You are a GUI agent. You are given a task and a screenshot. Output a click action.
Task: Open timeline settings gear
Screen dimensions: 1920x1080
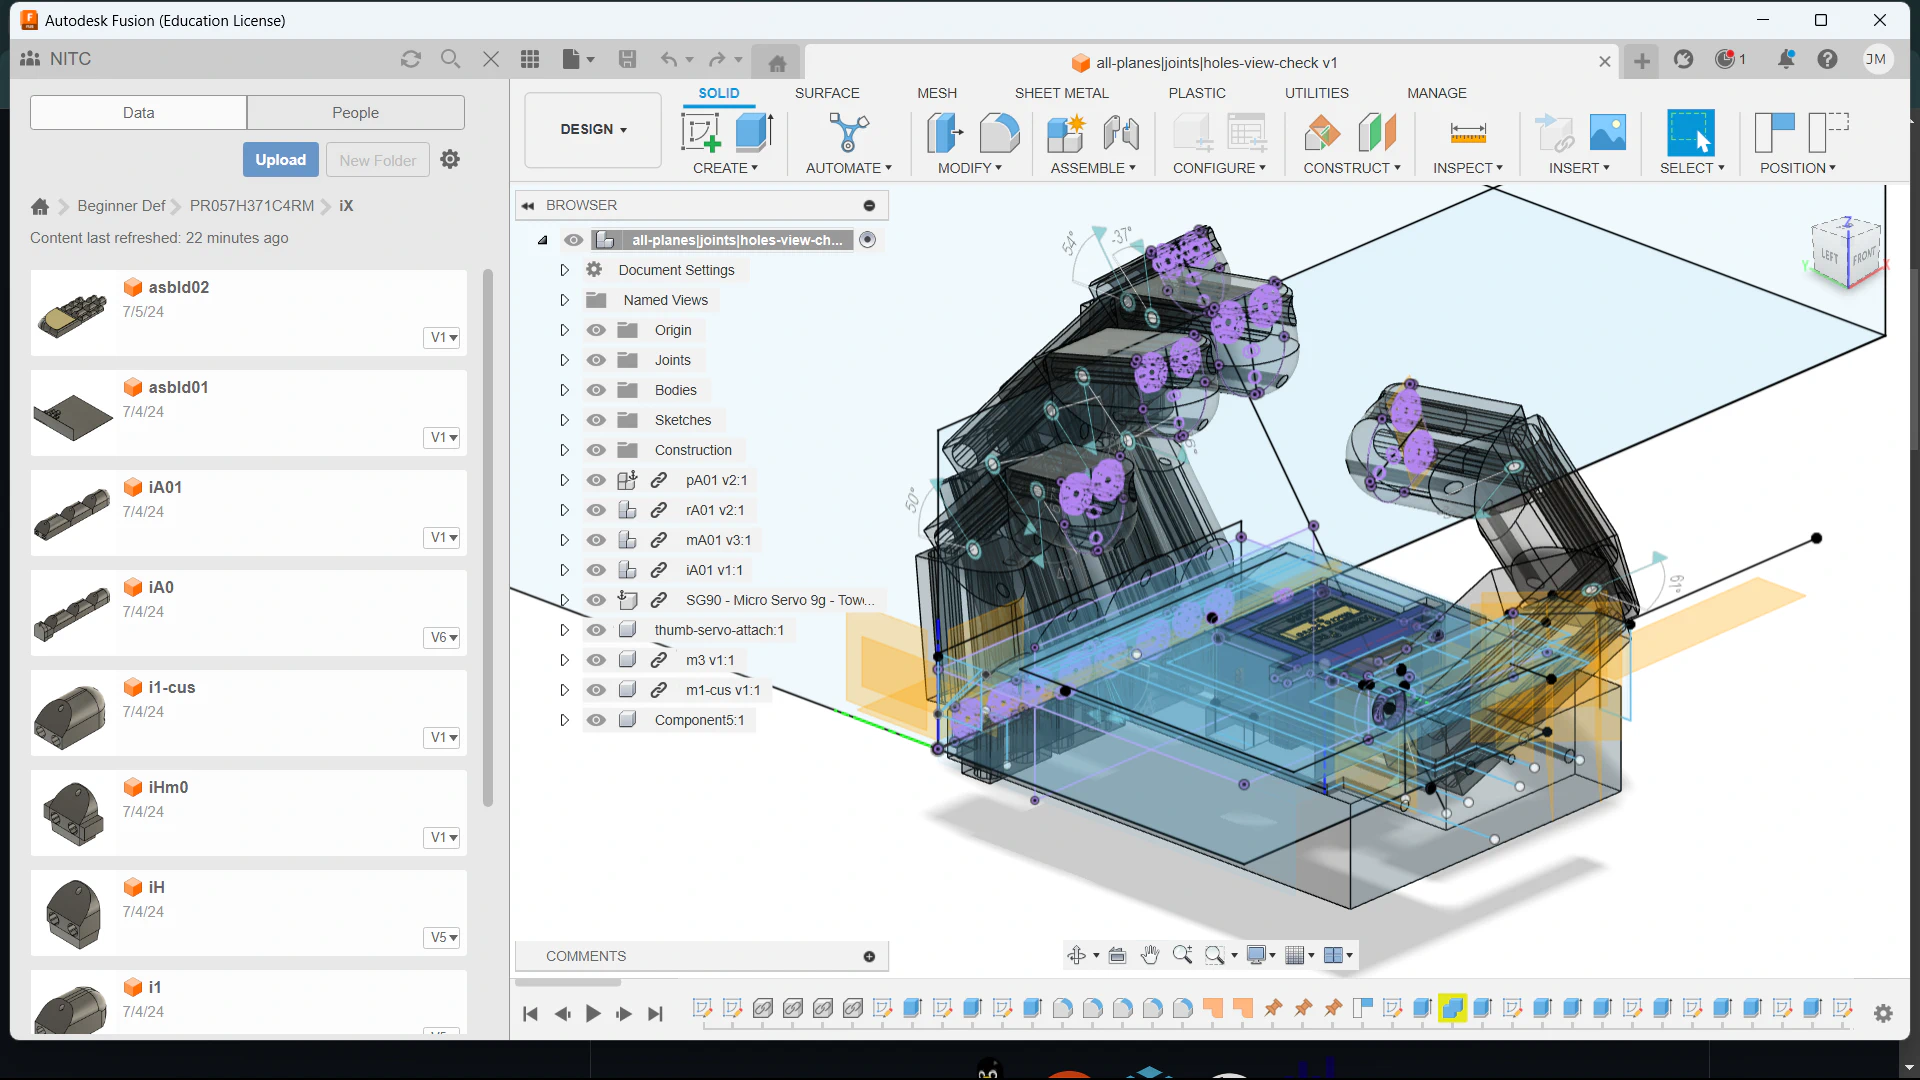point(1883,1013)
